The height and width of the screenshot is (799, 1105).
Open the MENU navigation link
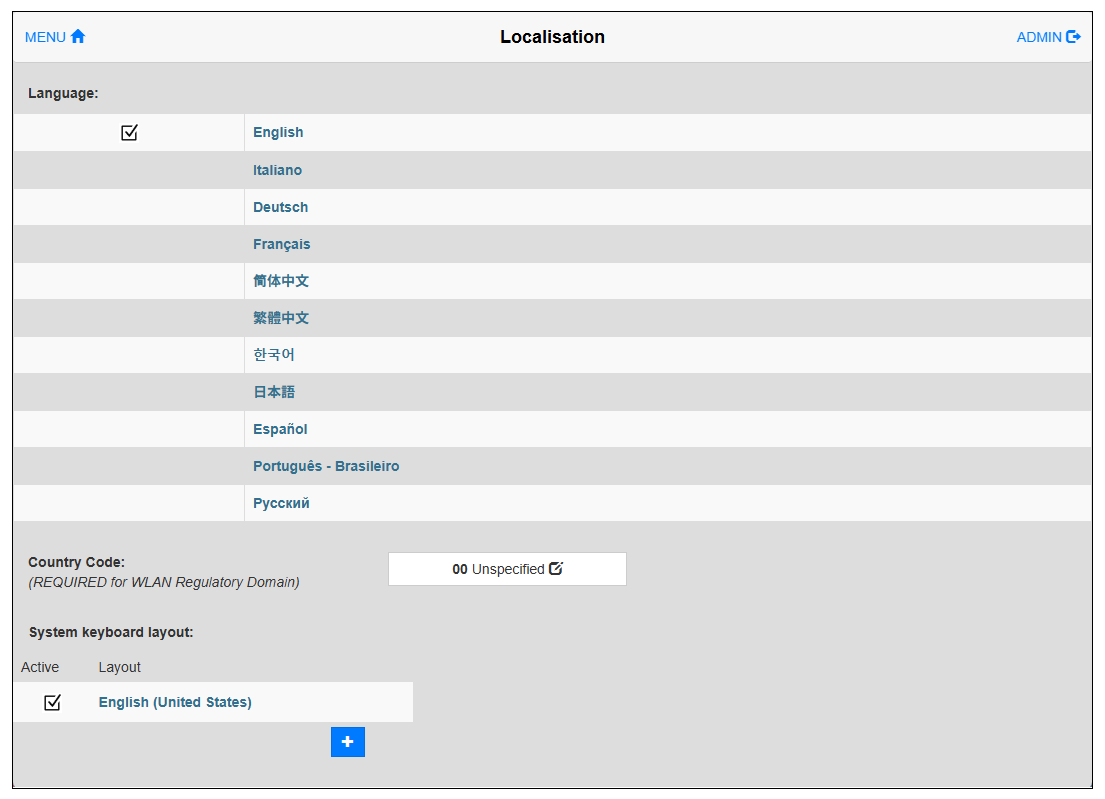click(45, 37)
